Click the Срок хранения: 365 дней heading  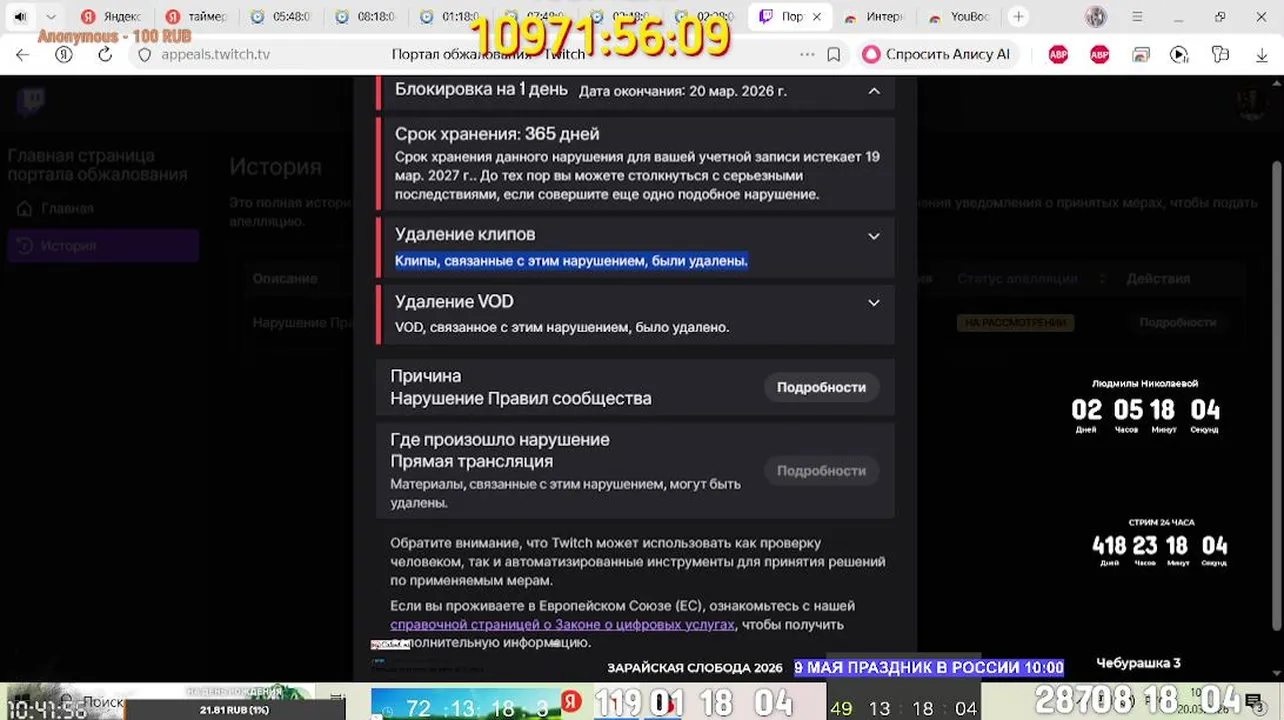(497, 134)
